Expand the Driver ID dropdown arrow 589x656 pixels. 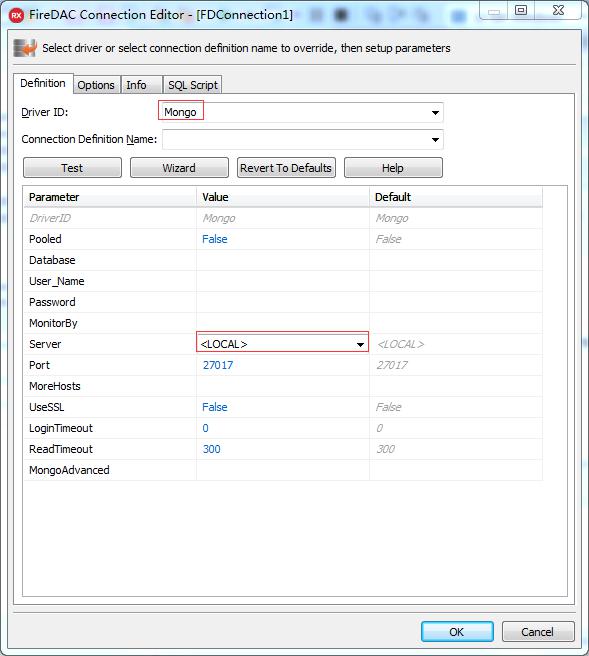(435, 113)
